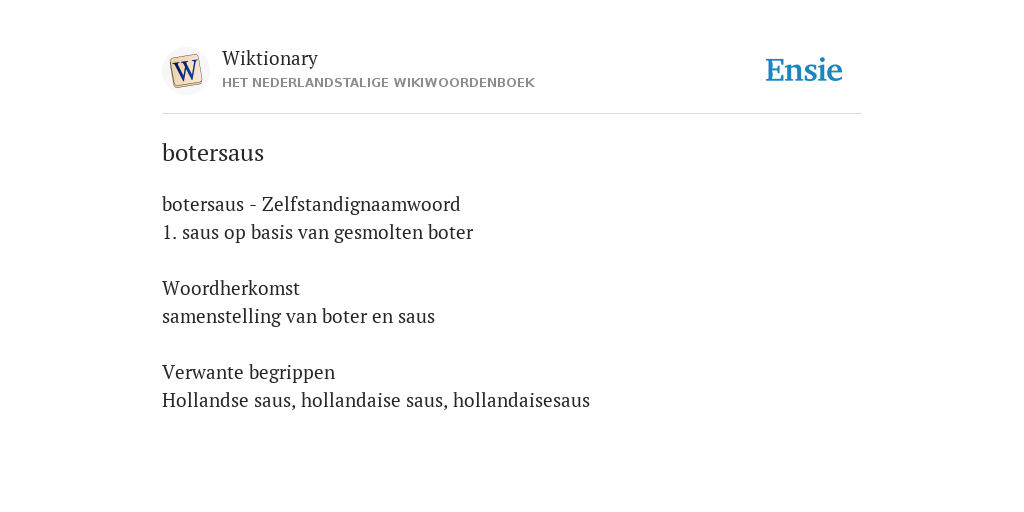The height and width of the screenshot is (512, 1024).
Task: Click the Wiktionary source title
Action: point(270,59)
